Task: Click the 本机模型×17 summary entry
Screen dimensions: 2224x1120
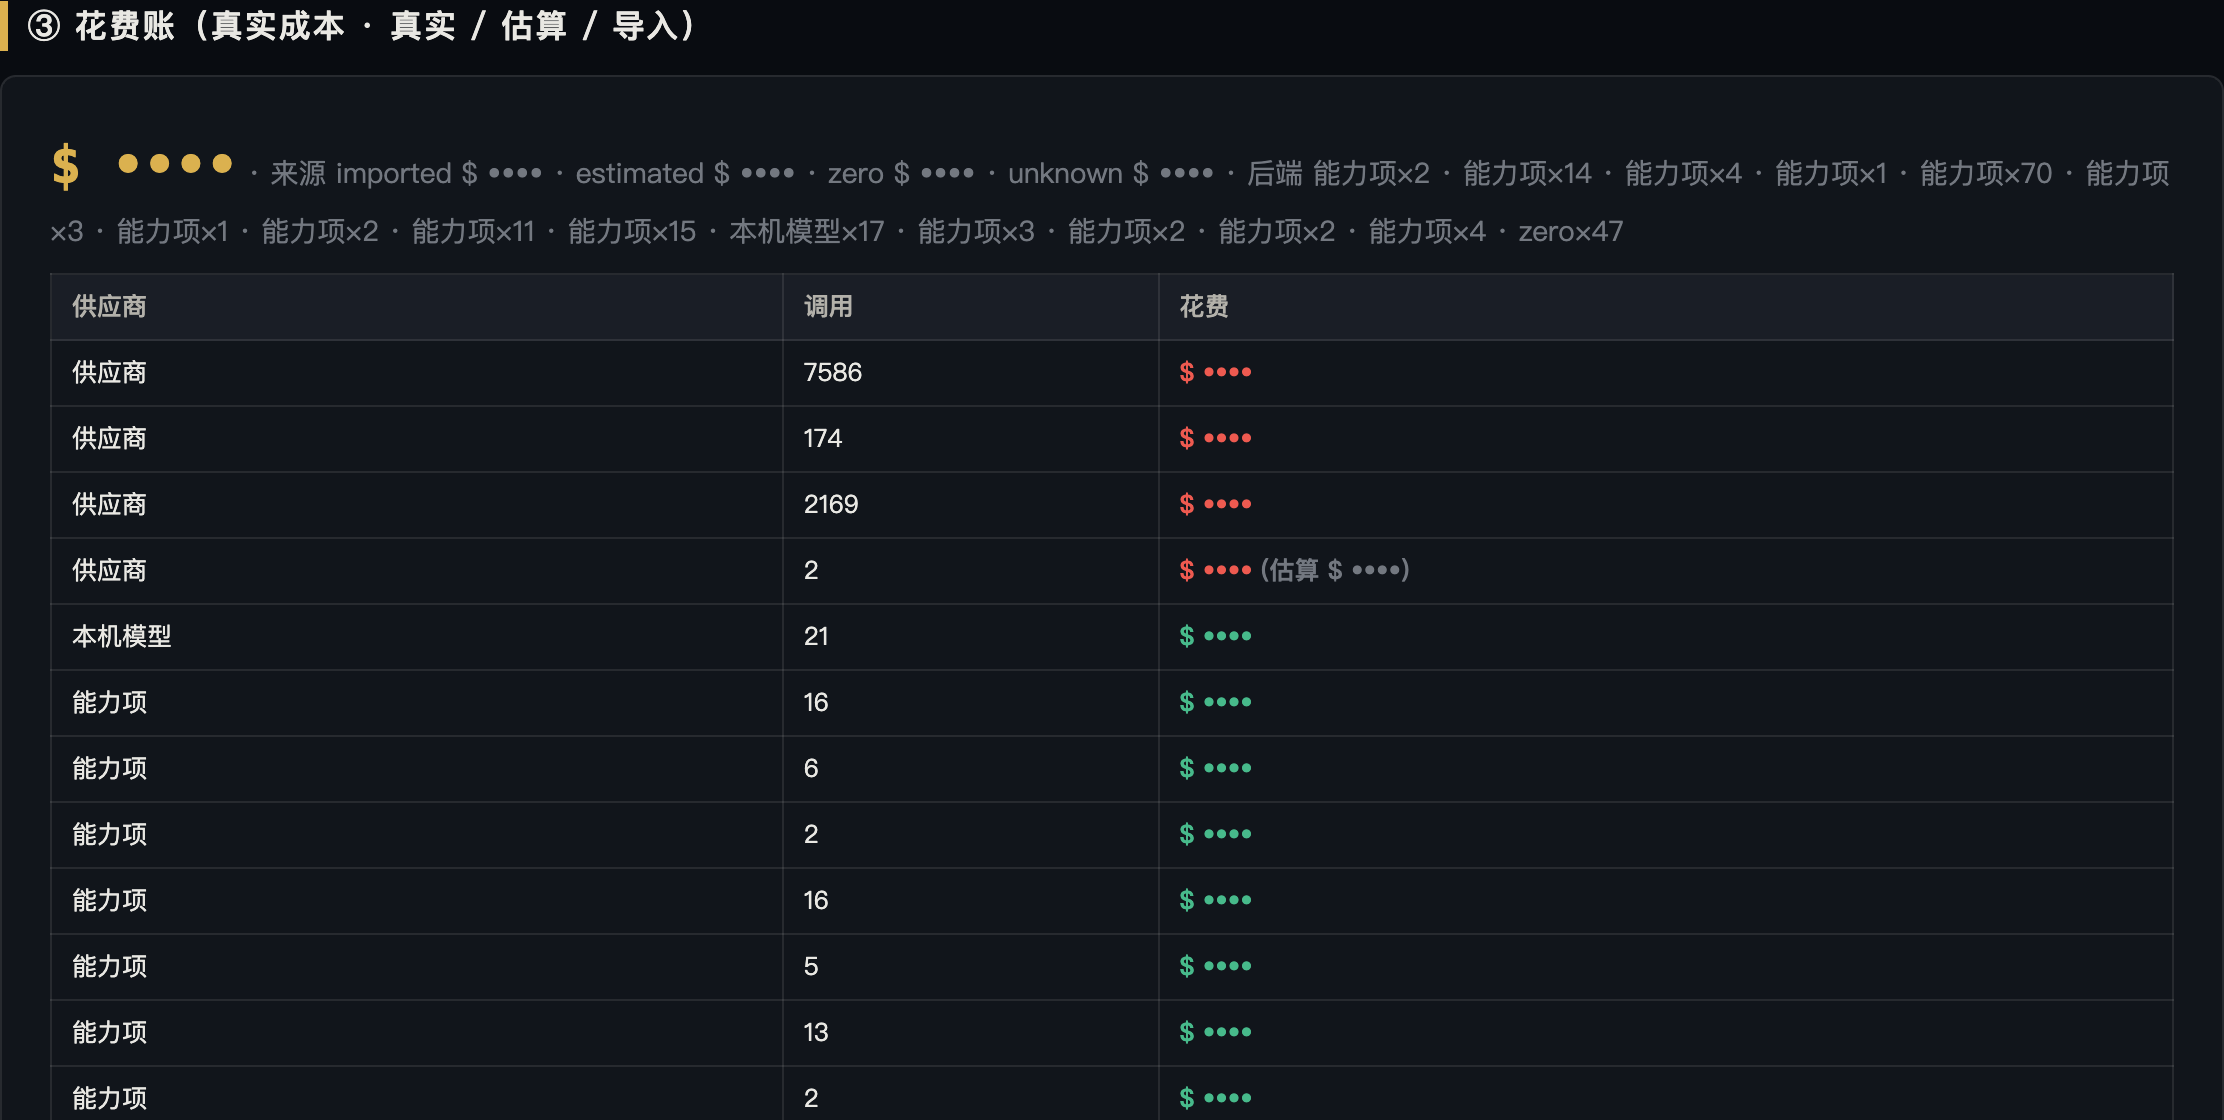Action: pos(807,232)
